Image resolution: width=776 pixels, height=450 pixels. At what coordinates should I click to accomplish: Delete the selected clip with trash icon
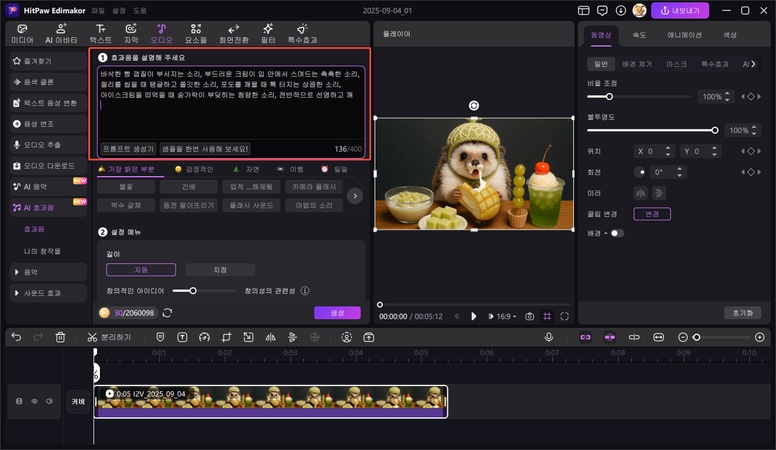60,337
